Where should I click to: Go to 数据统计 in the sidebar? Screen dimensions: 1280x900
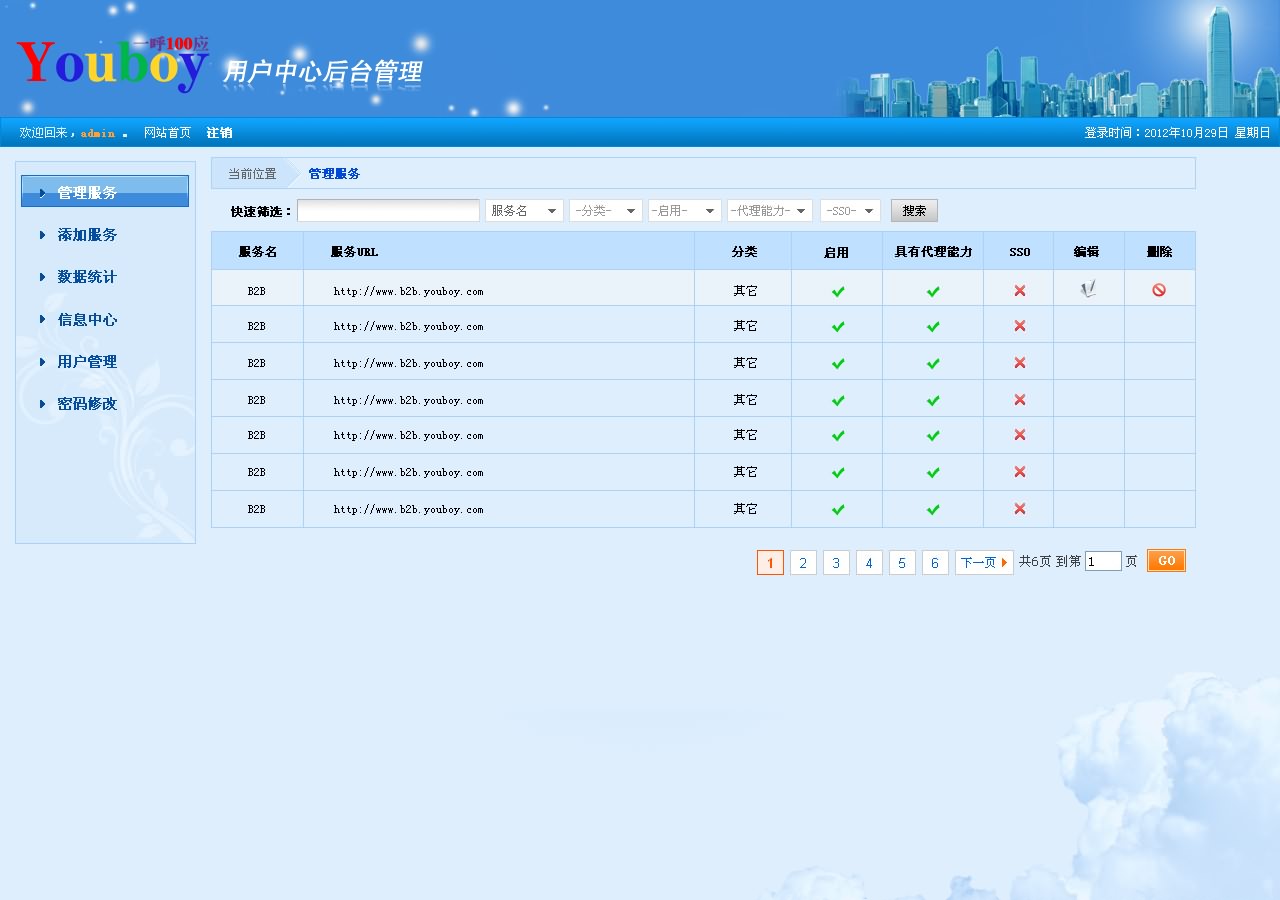[87, 277]
